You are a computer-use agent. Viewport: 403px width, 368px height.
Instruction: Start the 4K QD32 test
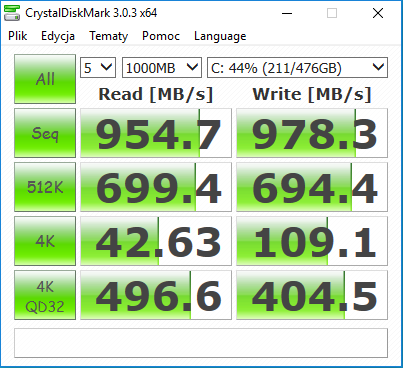45,295
